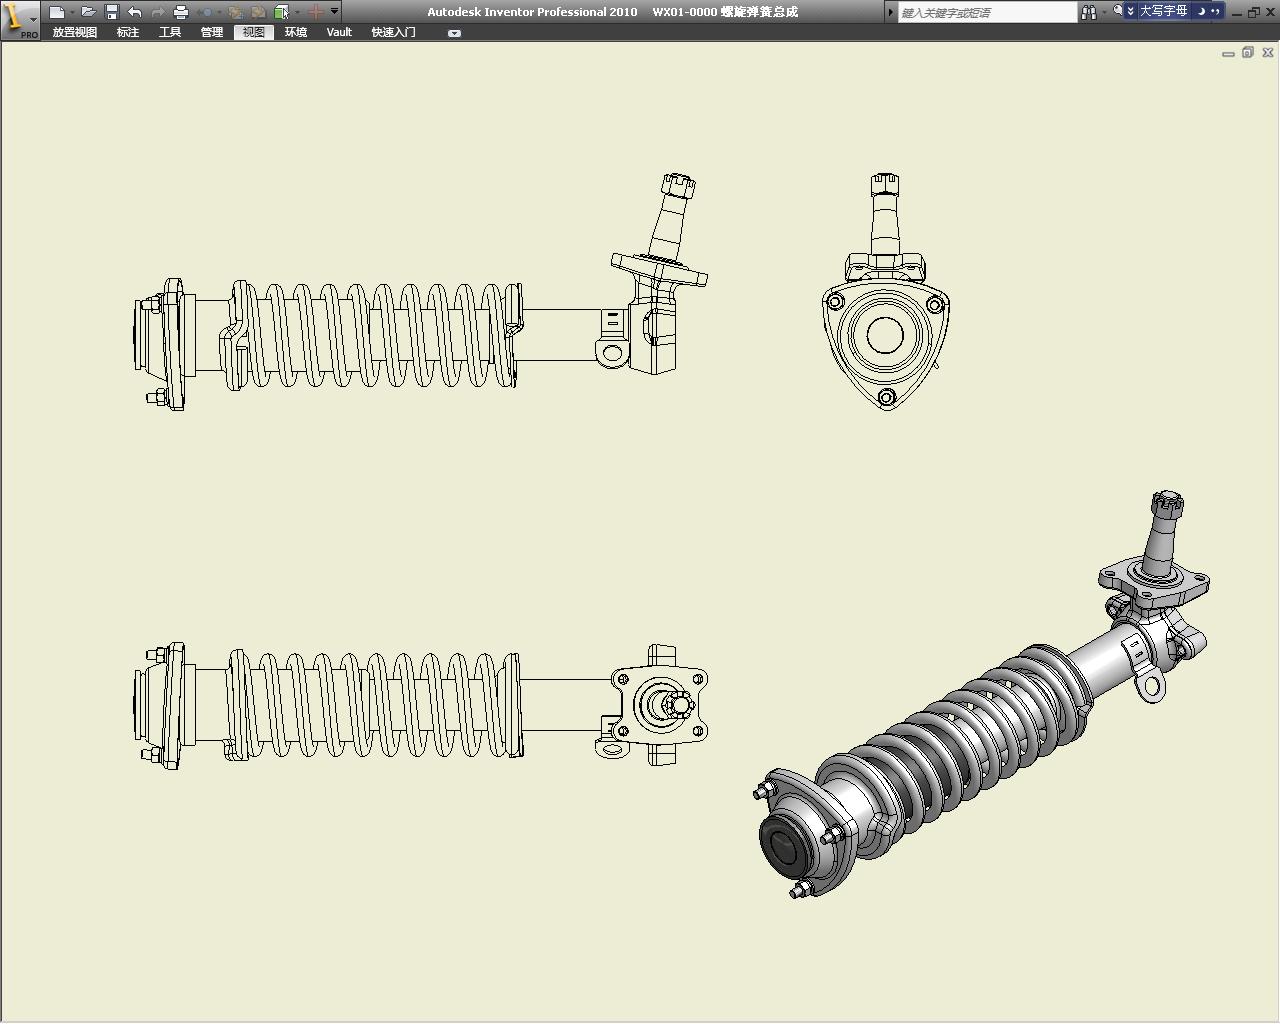Expand the quick access toolbar customize arrow
The image size is (1280, 1024).
pyautogui.click(x=334, y=12)
